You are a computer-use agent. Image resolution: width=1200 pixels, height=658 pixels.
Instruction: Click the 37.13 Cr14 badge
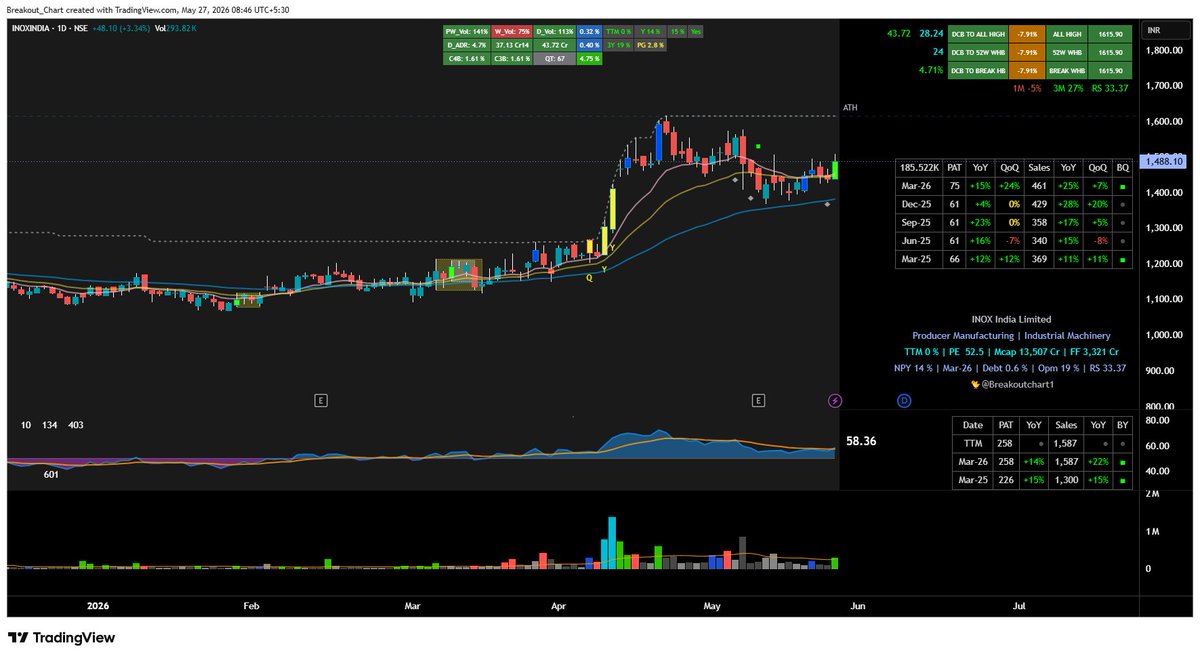tap(513, 46)
